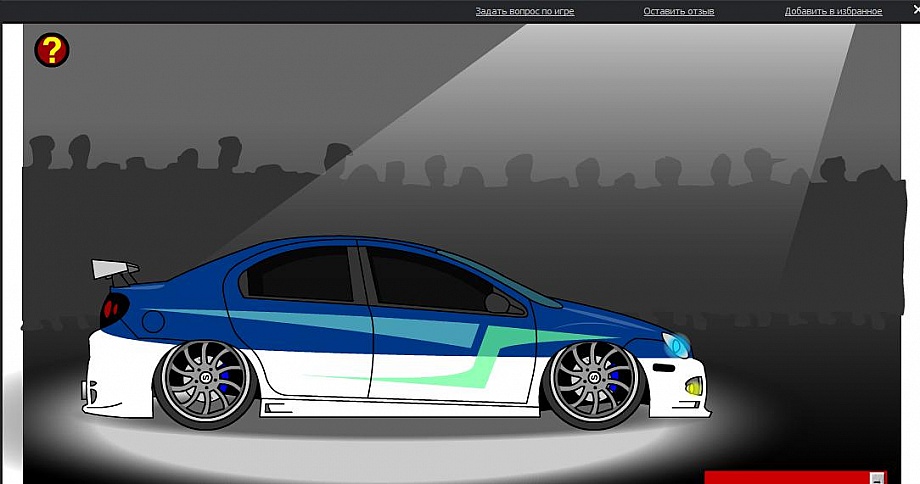Open the yellow question mark help icon

[x=52, y=50]
